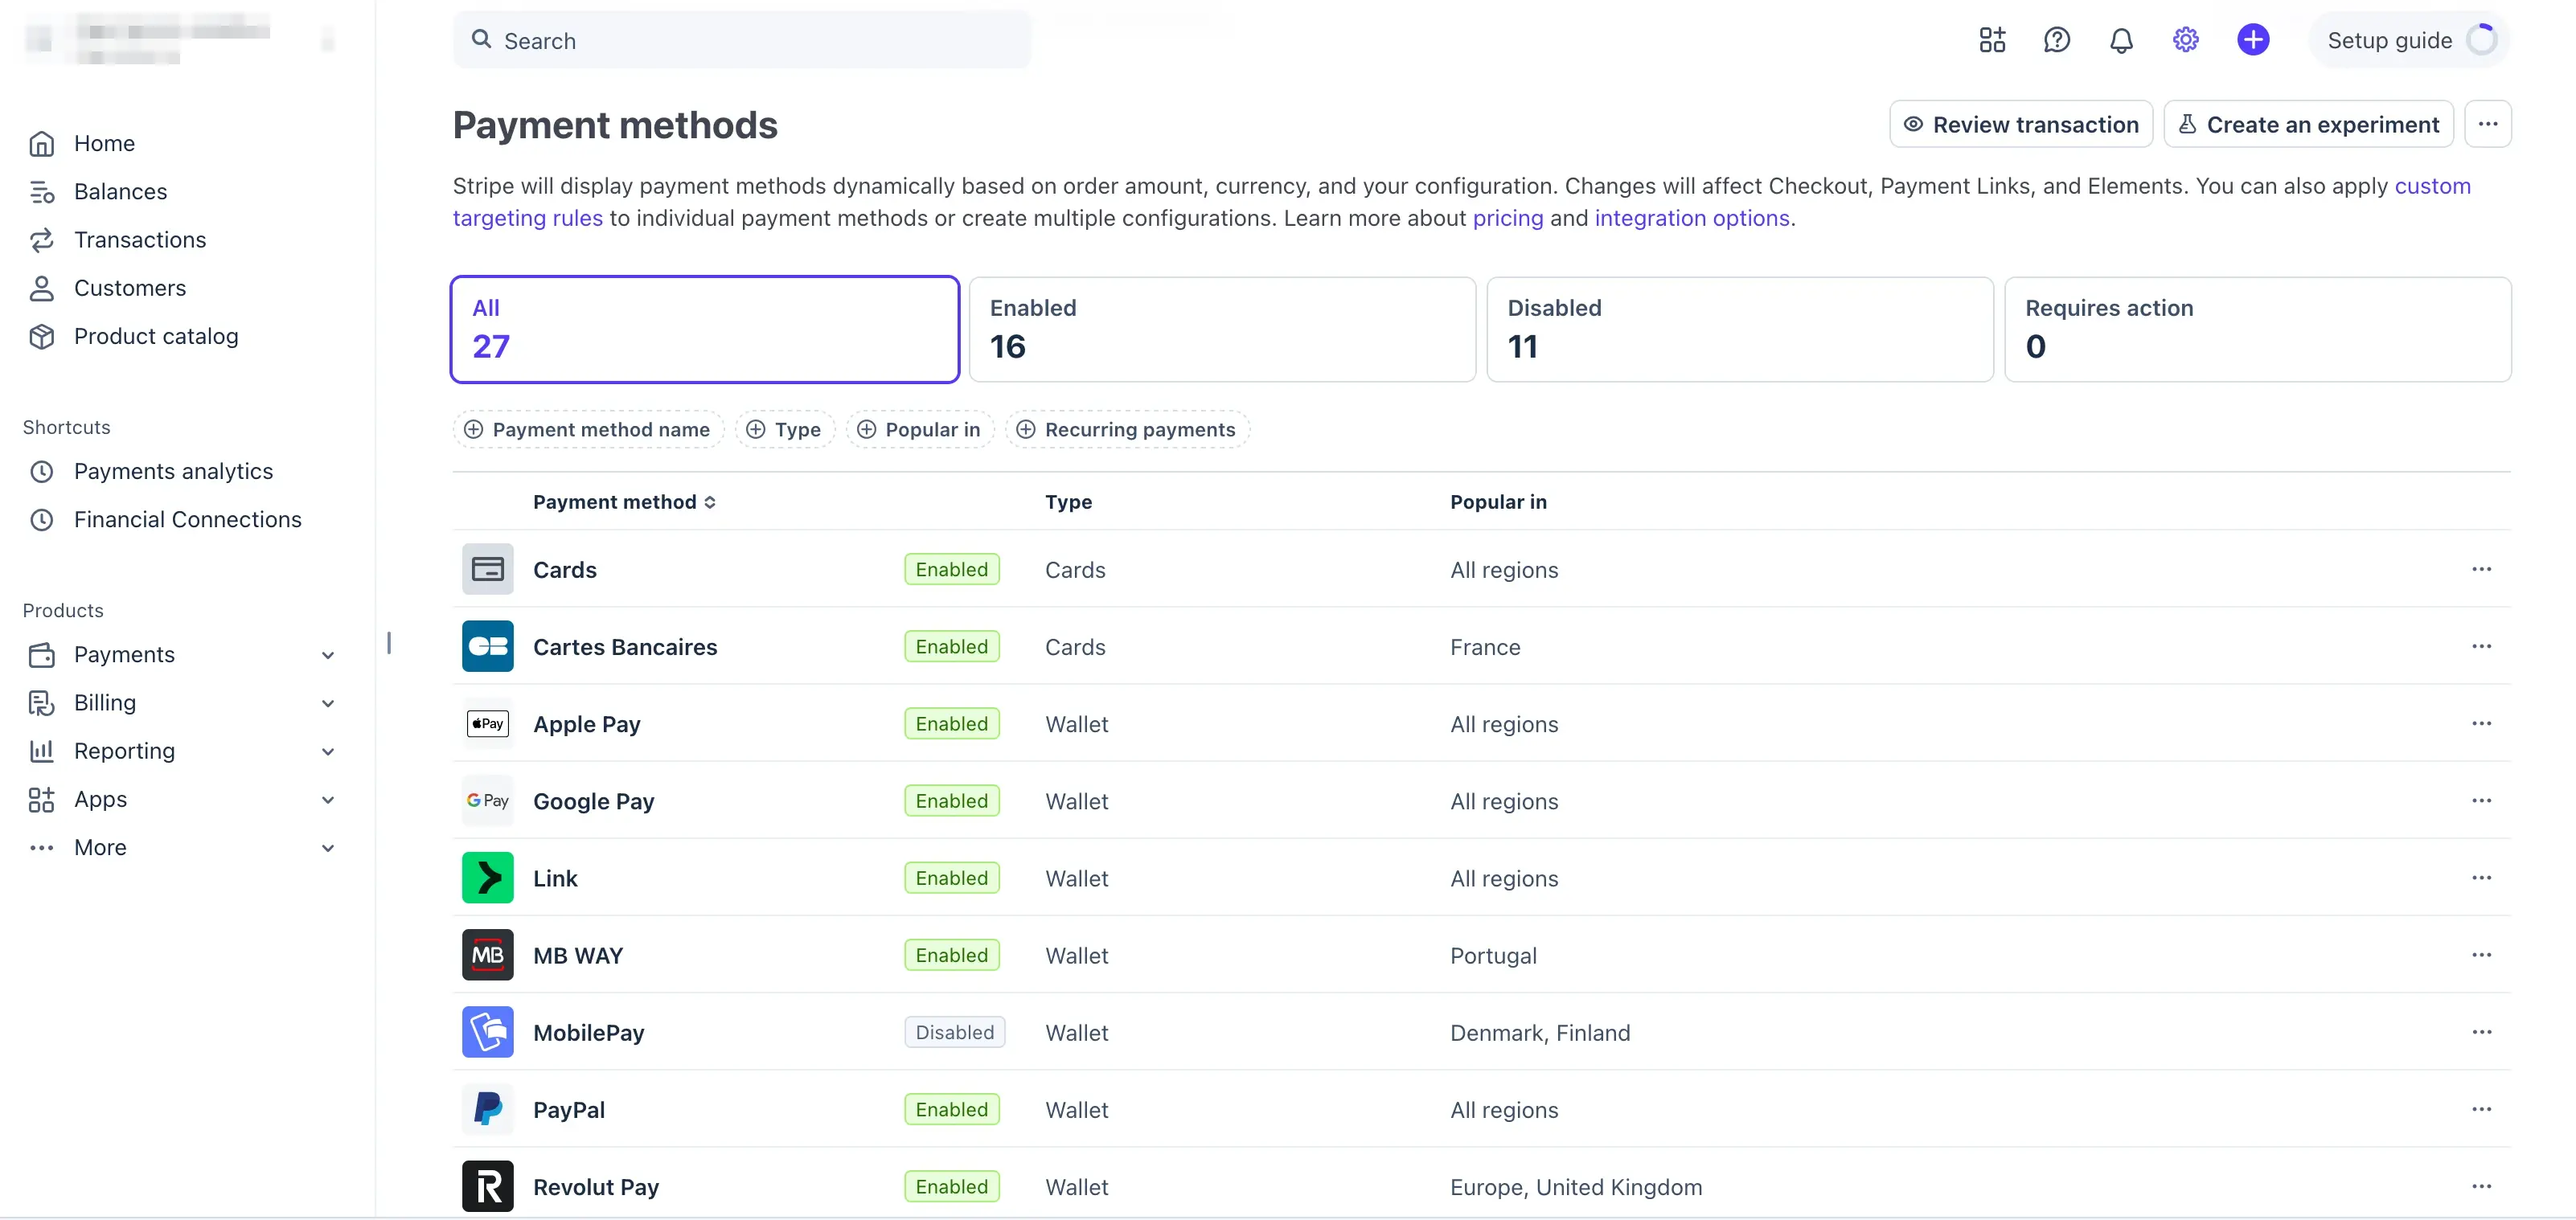Viewport: 2576px width, 1220px height.
Task: Click the Cartes Bancaires logo icon
Action: point(487,646)
